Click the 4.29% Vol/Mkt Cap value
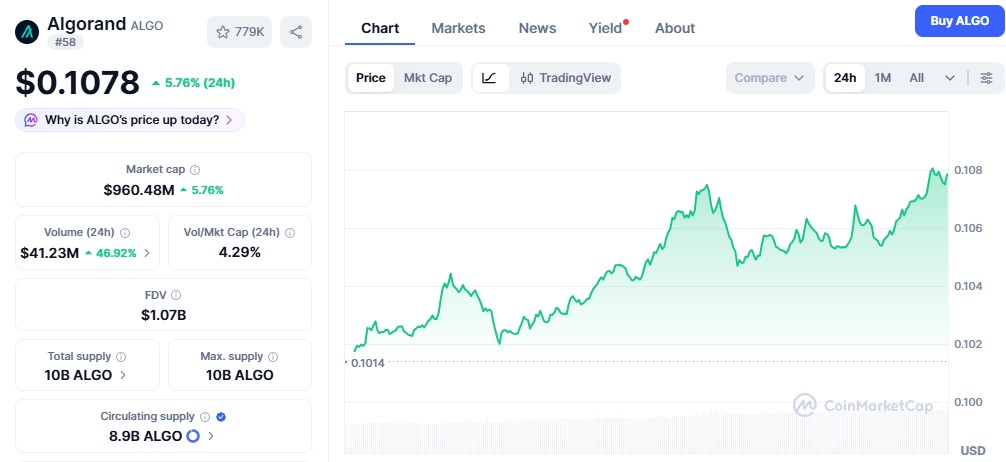Image resolution: width=1006 pixels, height=462 pixels. coord(240,252)
